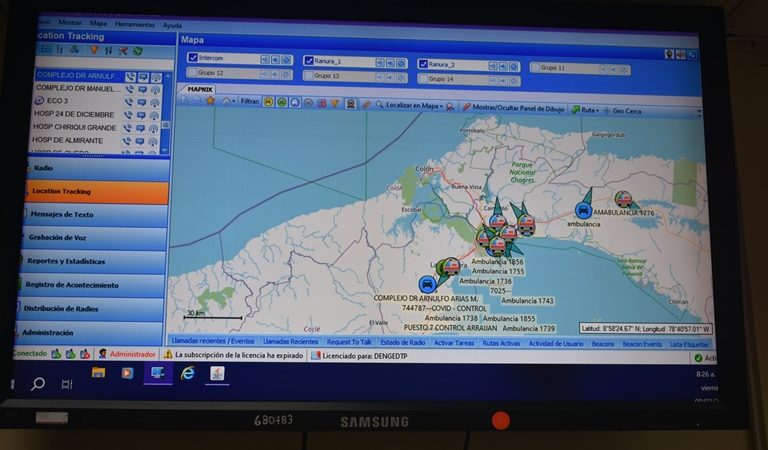Click the boxed person icon on the map toolbar

click(x=351, y=104)
